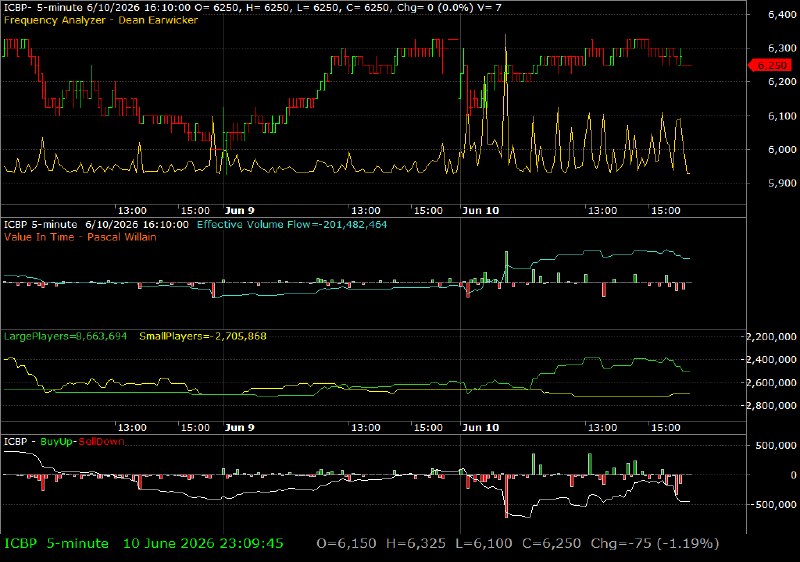Click the 6,300 price axis label
This screenshot has height=562, width=800.
782,48
